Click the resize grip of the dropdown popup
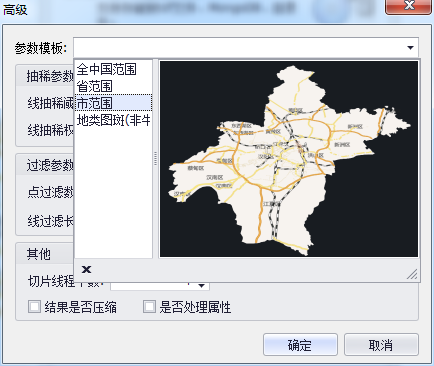Image resolution: width=434 pixels, height=366 pixels. point(413,274)
